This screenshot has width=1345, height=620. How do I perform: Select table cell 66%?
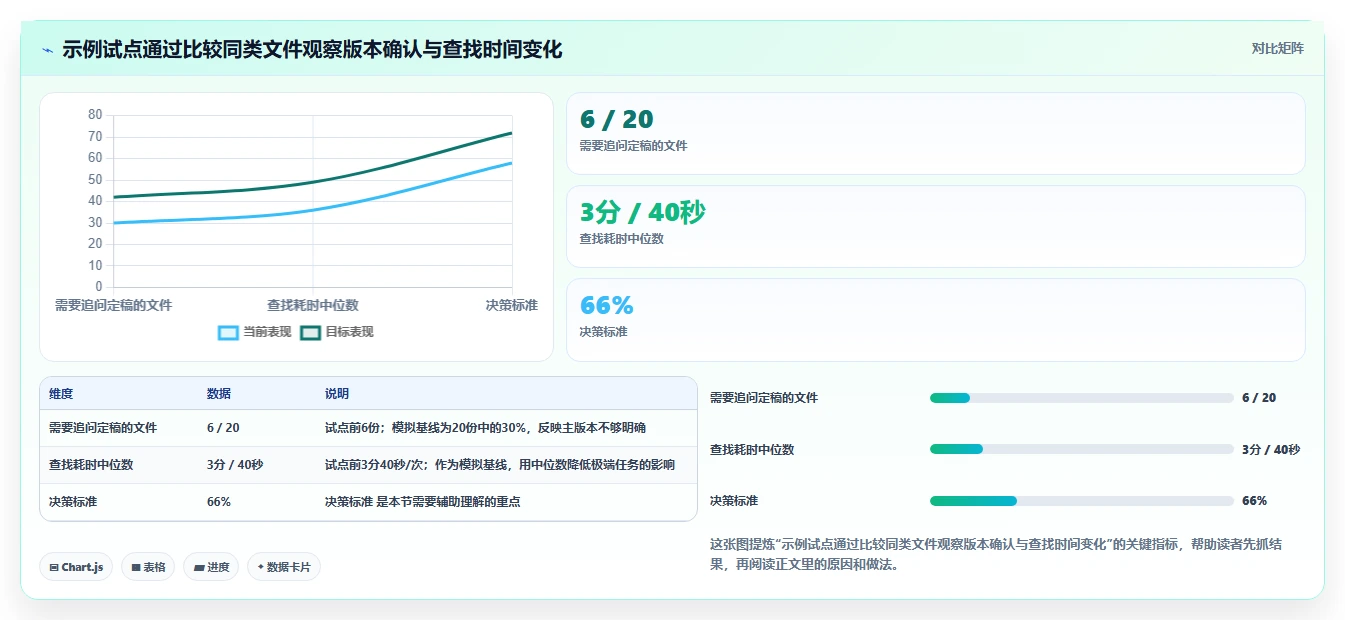pos(219,502)
